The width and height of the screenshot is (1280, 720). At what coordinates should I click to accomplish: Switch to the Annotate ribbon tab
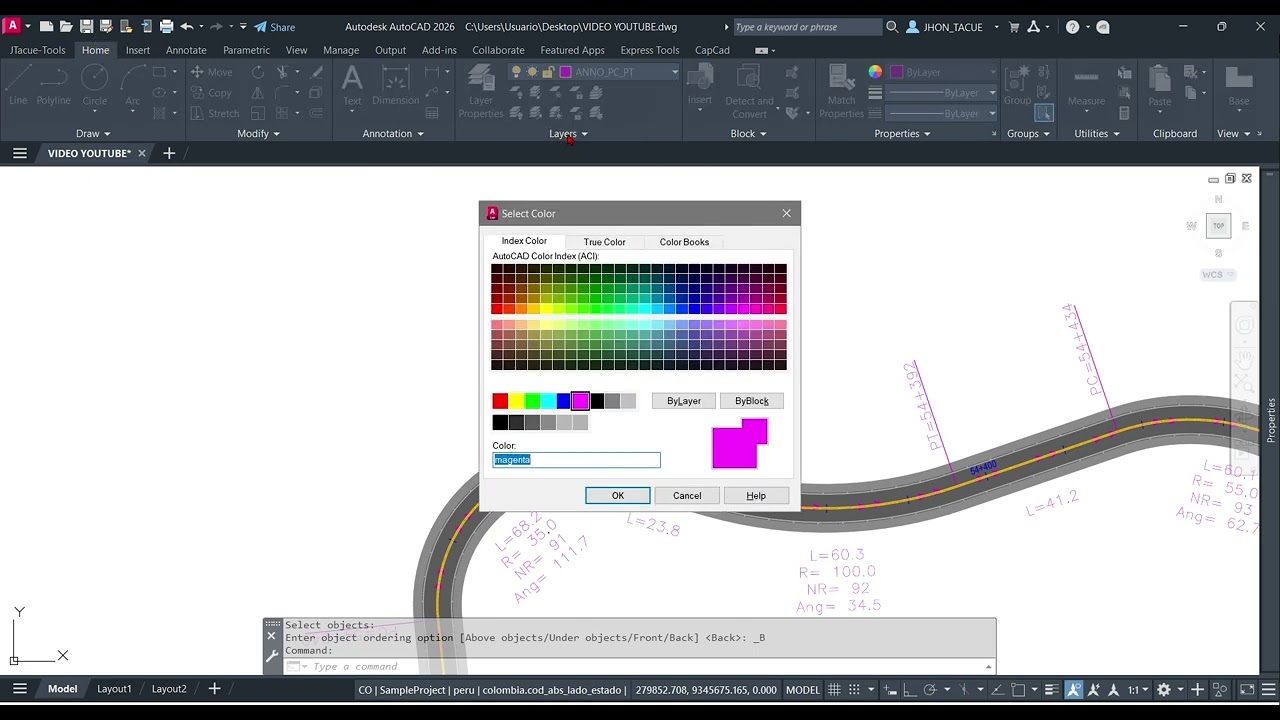(186, 50)
